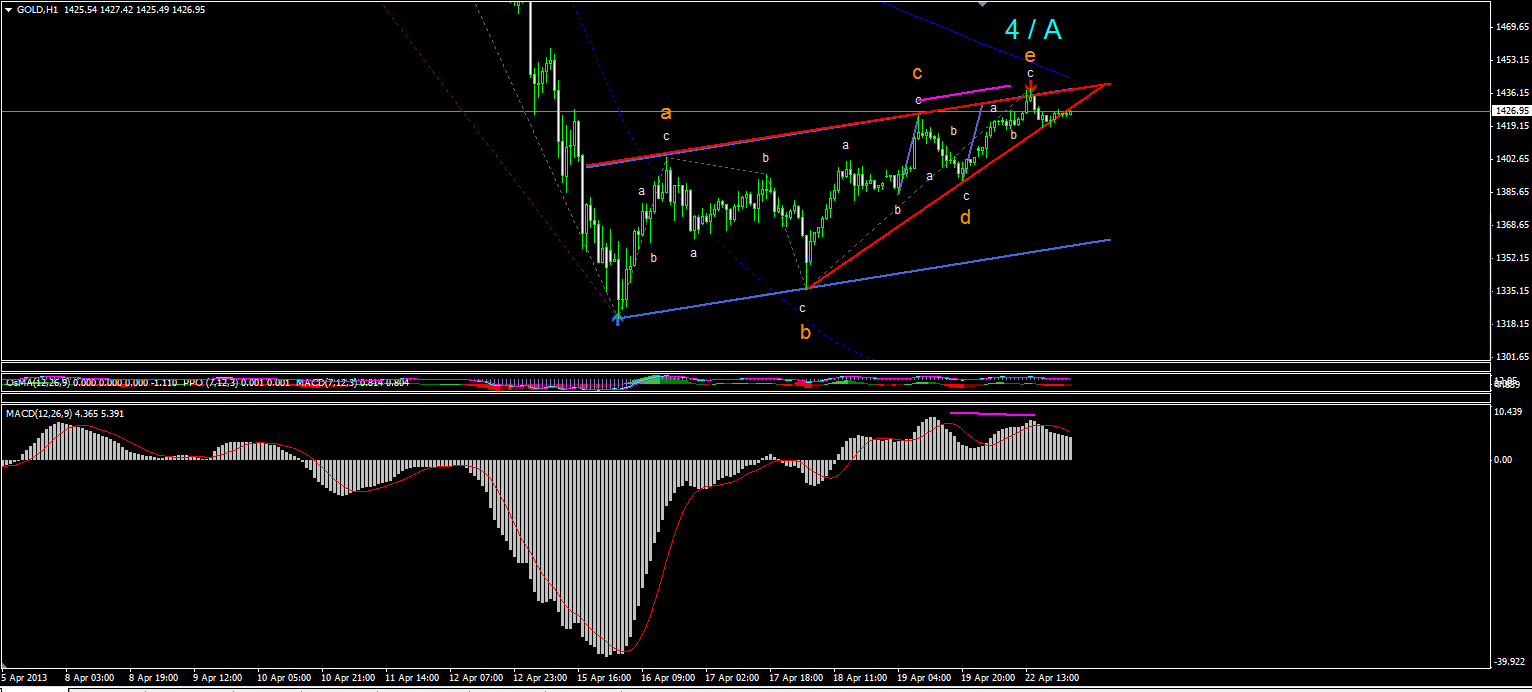Click the 1318.15 price axis label
1532x692 pixels.
[1511, 324]
